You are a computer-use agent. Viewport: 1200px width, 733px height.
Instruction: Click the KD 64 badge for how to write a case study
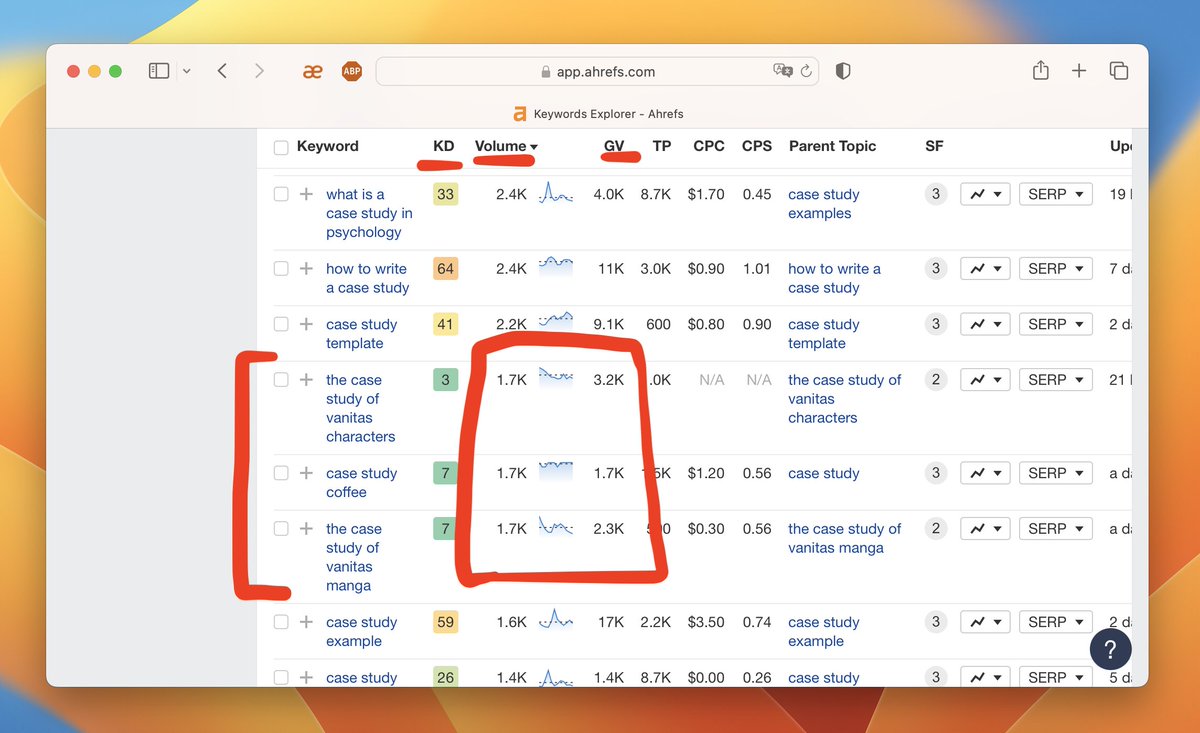(x=445, y=268)
